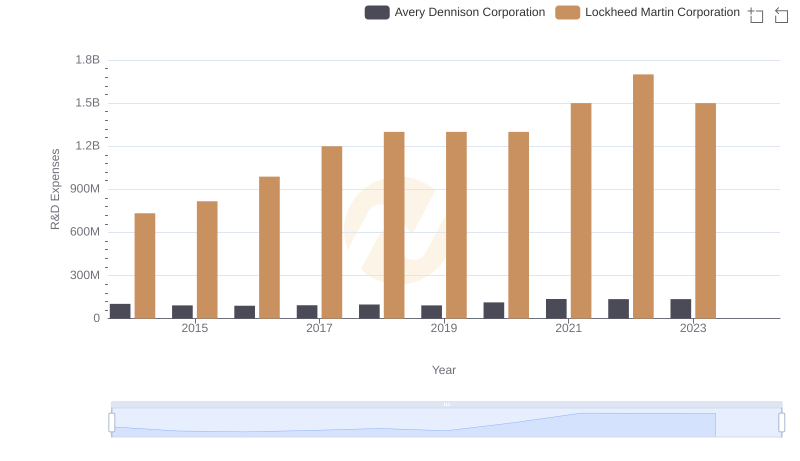Click the 300M y-axis label

(85, 275)
